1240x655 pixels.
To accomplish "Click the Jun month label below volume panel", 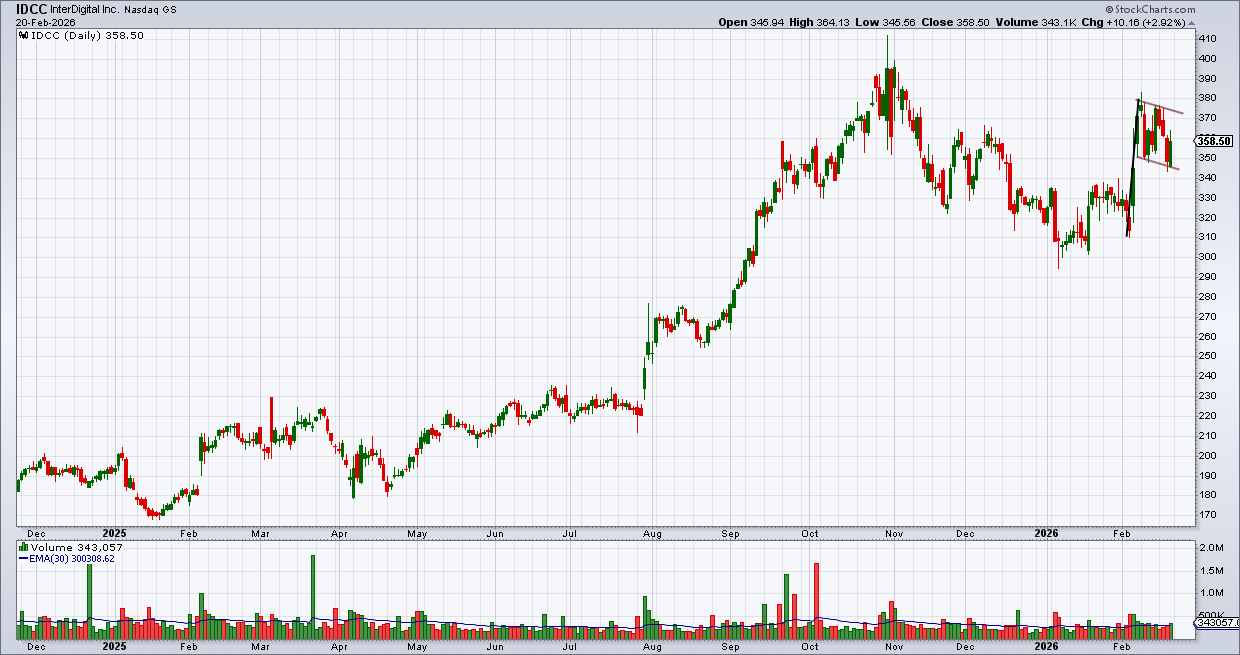I will point(495,646).
